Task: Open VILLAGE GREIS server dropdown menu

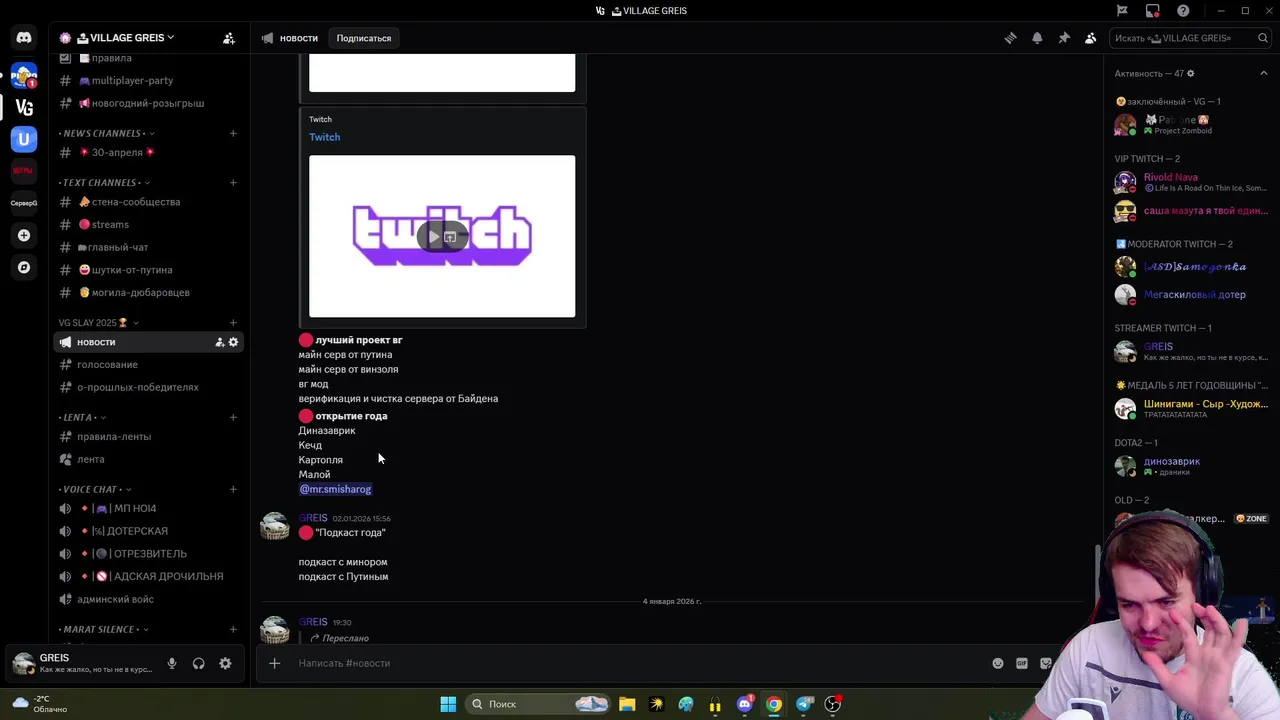Action: (x=125, y=38)
